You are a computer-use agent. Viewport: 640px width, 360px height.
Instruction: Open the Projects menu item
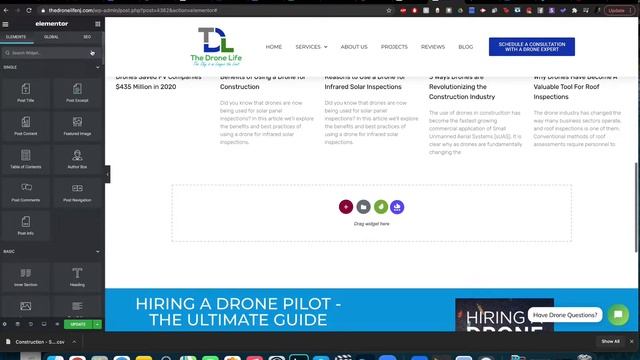[x=394, y=47]
